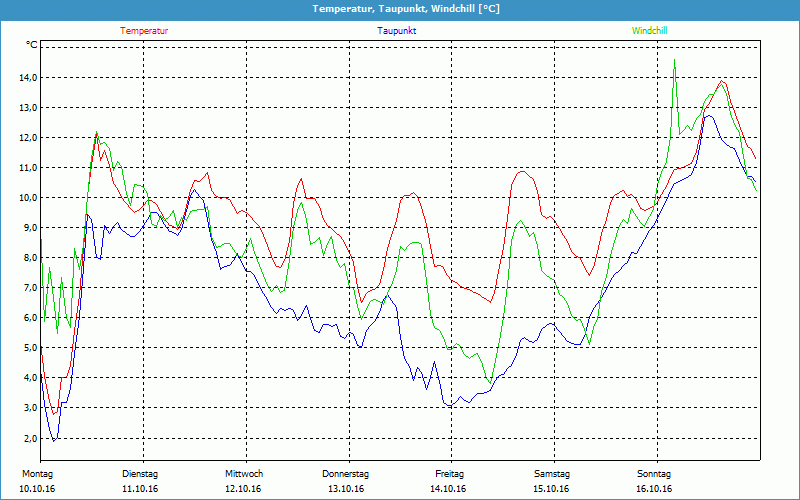Viewport: 800px width, 500px height.
Task: Click the red Temperatur legend label
Action: [144, 31]
